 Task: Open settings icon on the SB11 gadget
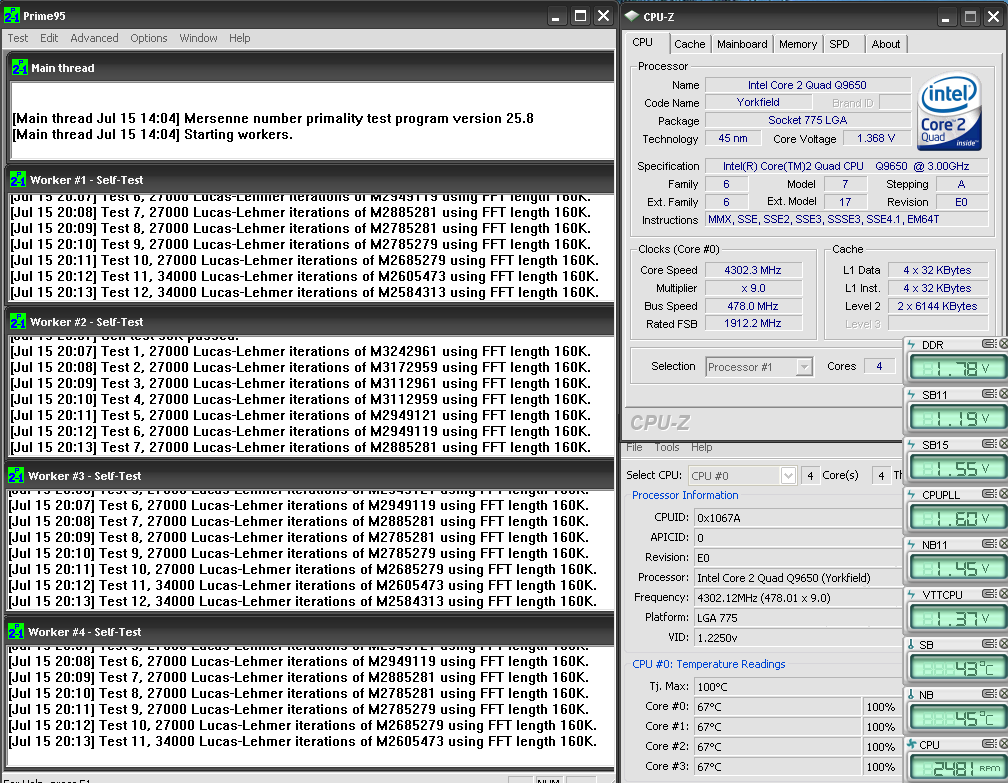click(x=989, y=393)
